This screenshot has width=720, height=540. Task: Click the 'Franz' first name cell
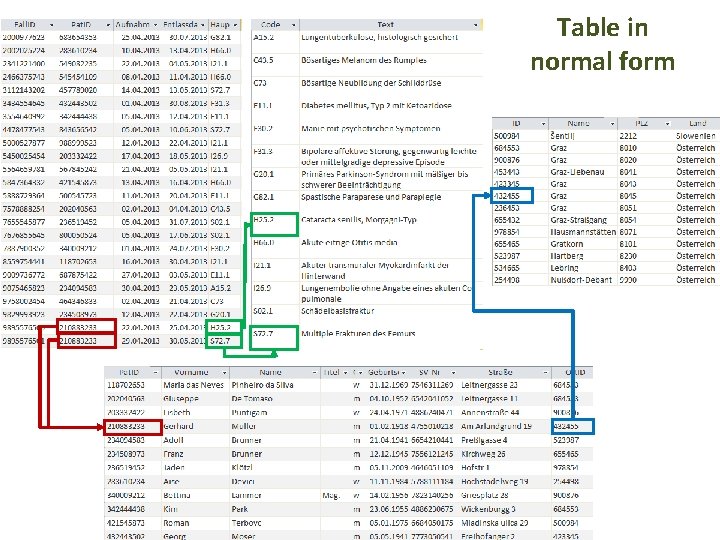[173, 454]
